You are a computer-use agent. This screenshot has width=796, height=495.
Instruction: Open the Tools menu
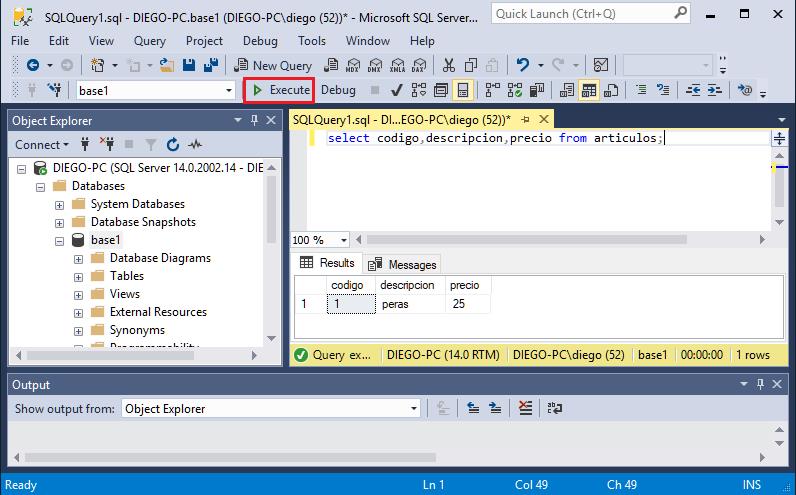[x=312, y=41]
